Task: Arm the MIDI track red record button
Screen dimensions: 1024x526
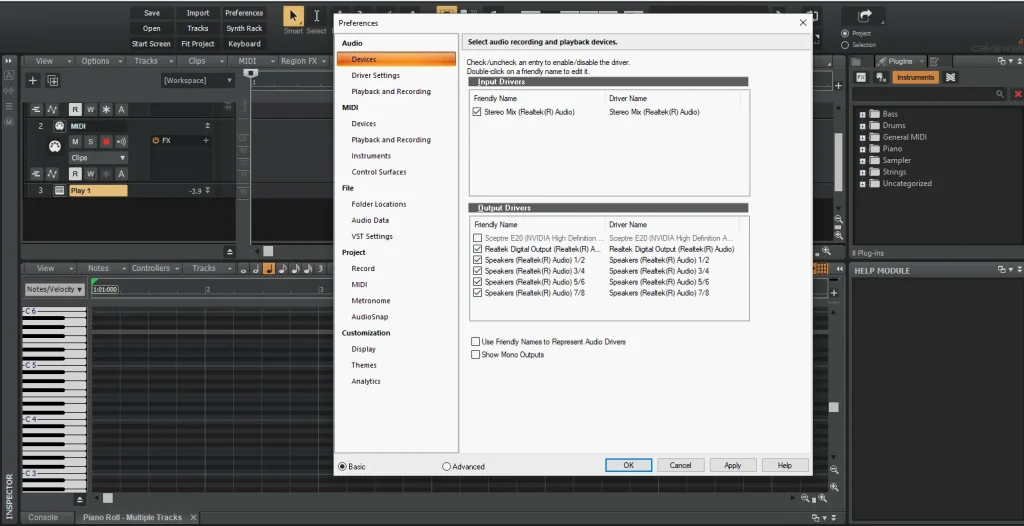Action: coord(106,142)
